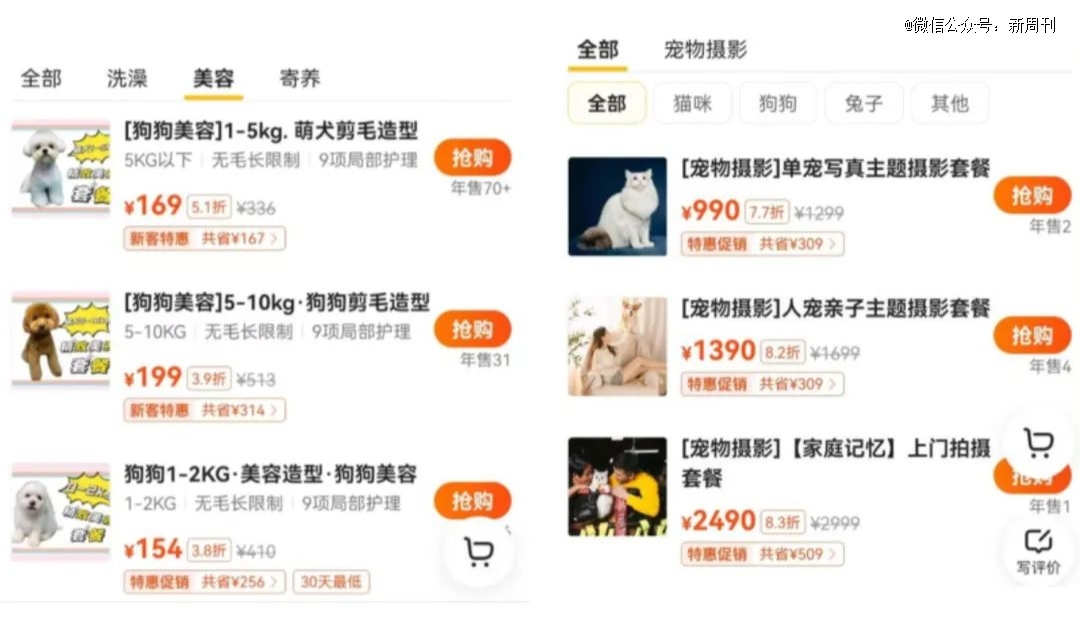Expand 新客特惠 共省¥314 details

click(x=205, y=411)
